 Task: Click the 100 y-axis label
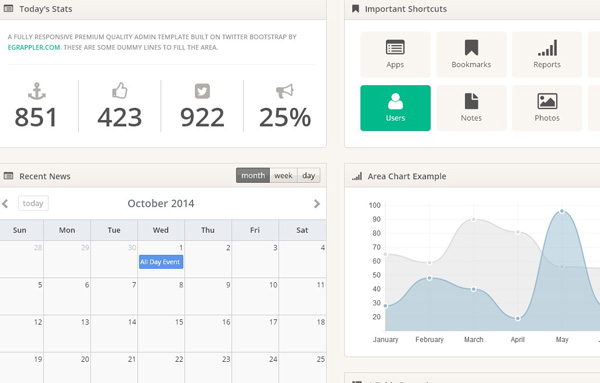point(375,205)
